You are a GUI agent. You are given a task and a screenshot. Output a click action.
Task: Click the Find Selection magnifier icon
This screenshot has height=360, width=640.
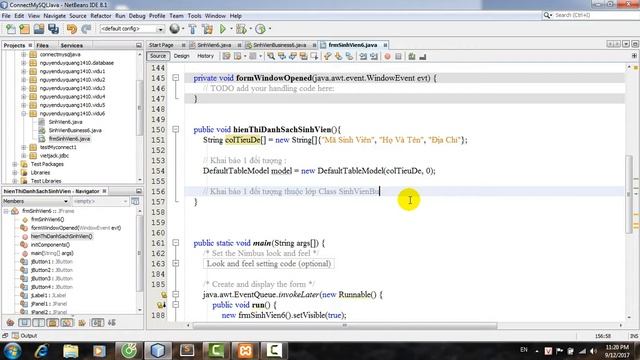click(x=271, y=56)
